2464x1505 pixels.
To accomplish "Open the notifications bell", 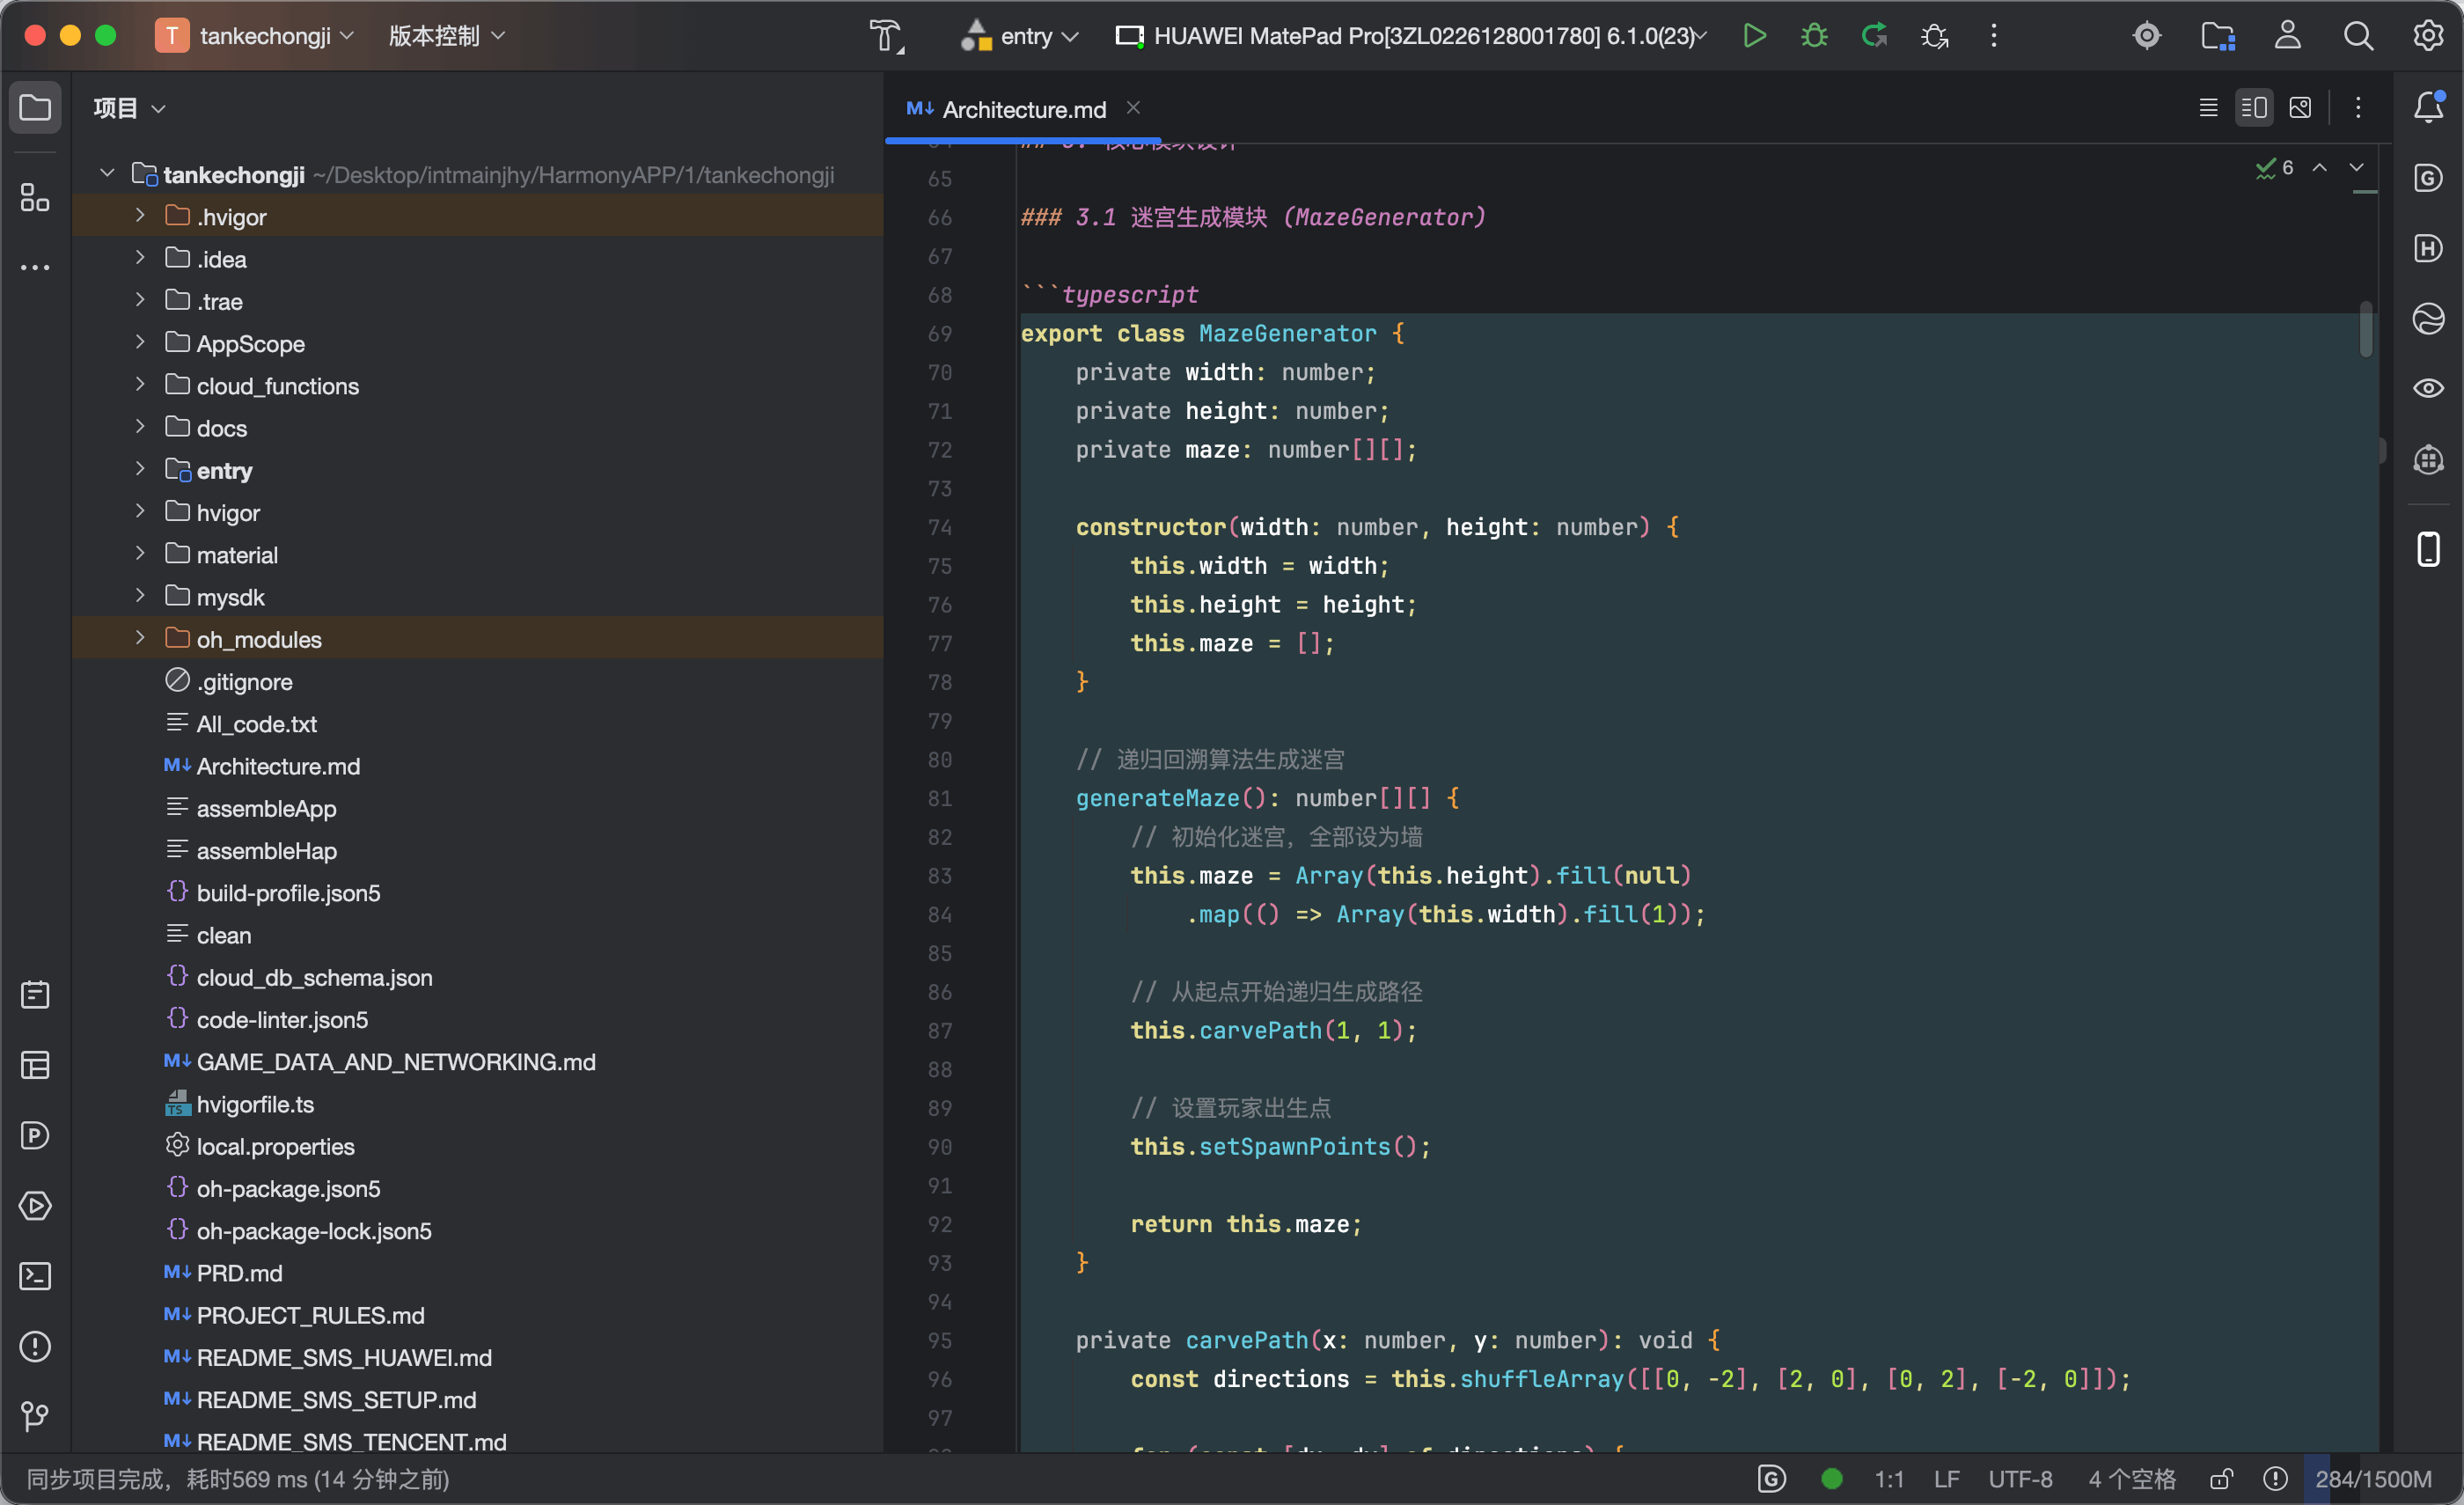I will click(2428, 107).
